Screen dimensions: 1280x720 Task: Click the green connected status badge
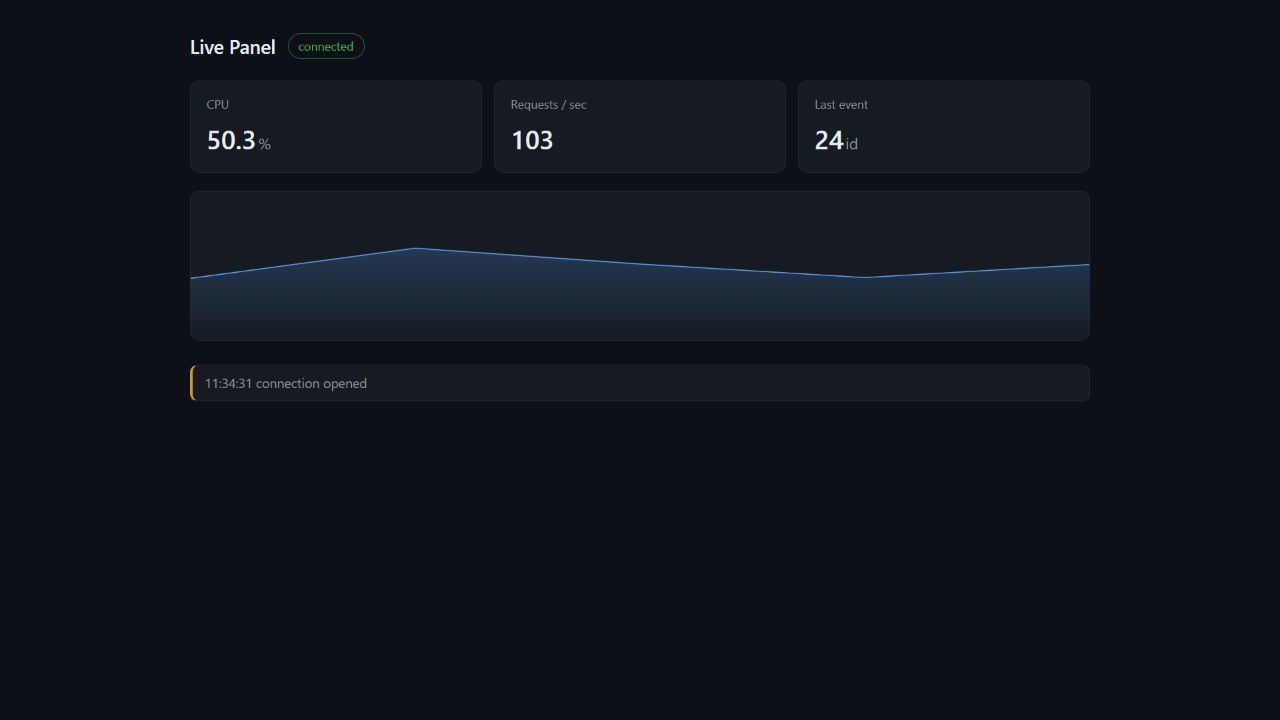click(326, 46)
